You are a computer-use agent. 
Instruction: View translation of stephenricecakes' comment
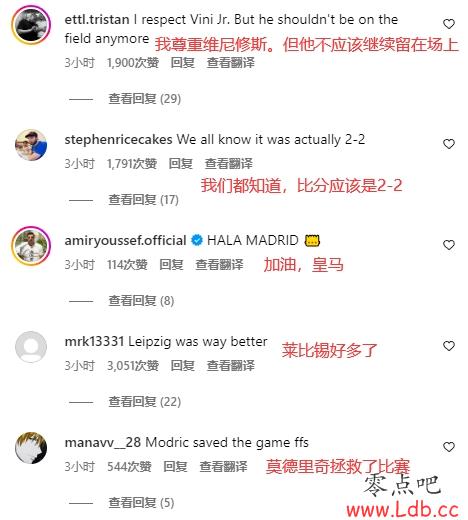point(228,164)
